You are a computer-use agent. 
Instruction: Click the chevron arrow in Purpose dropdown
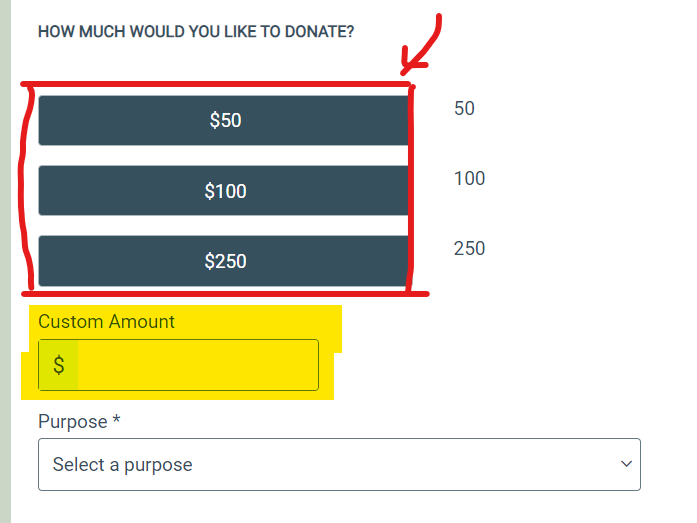point(627,464)
